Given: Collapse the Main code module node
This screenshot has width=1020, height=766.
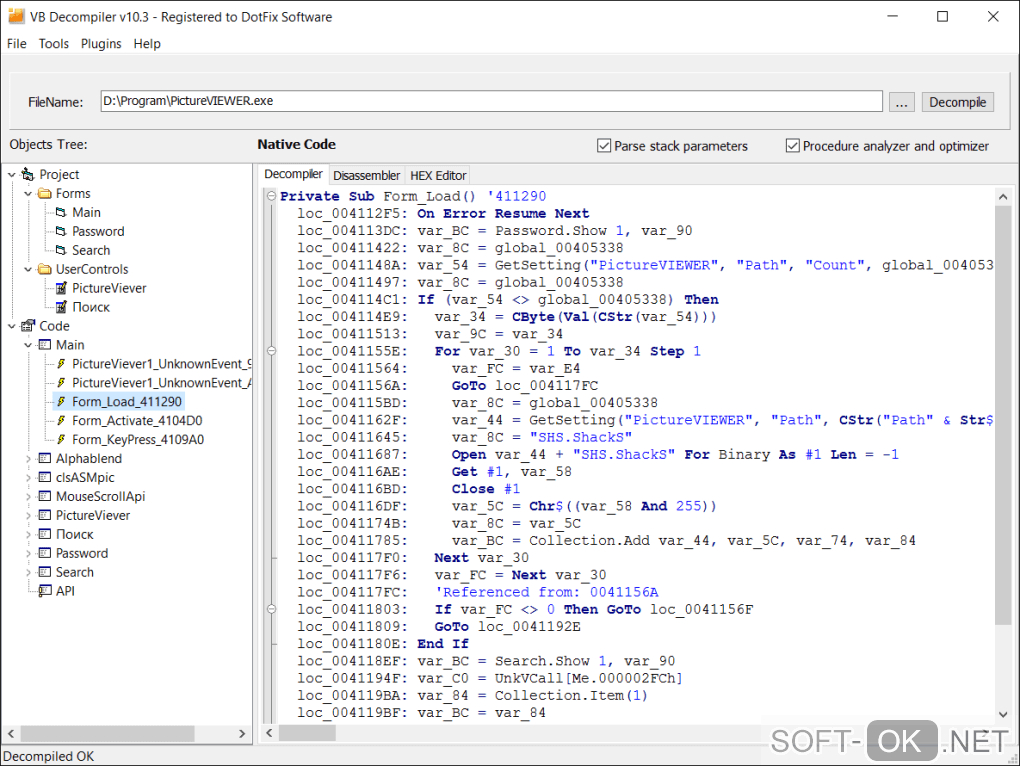Looking at the screenshot, I should [x=28, y=345].
